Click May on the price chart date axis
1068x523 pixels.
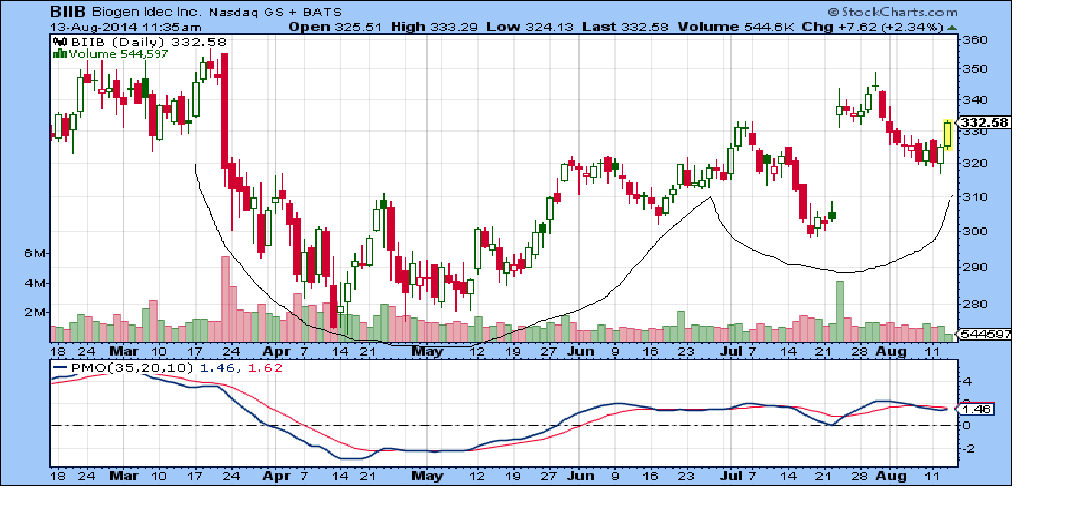click(428, 352)
